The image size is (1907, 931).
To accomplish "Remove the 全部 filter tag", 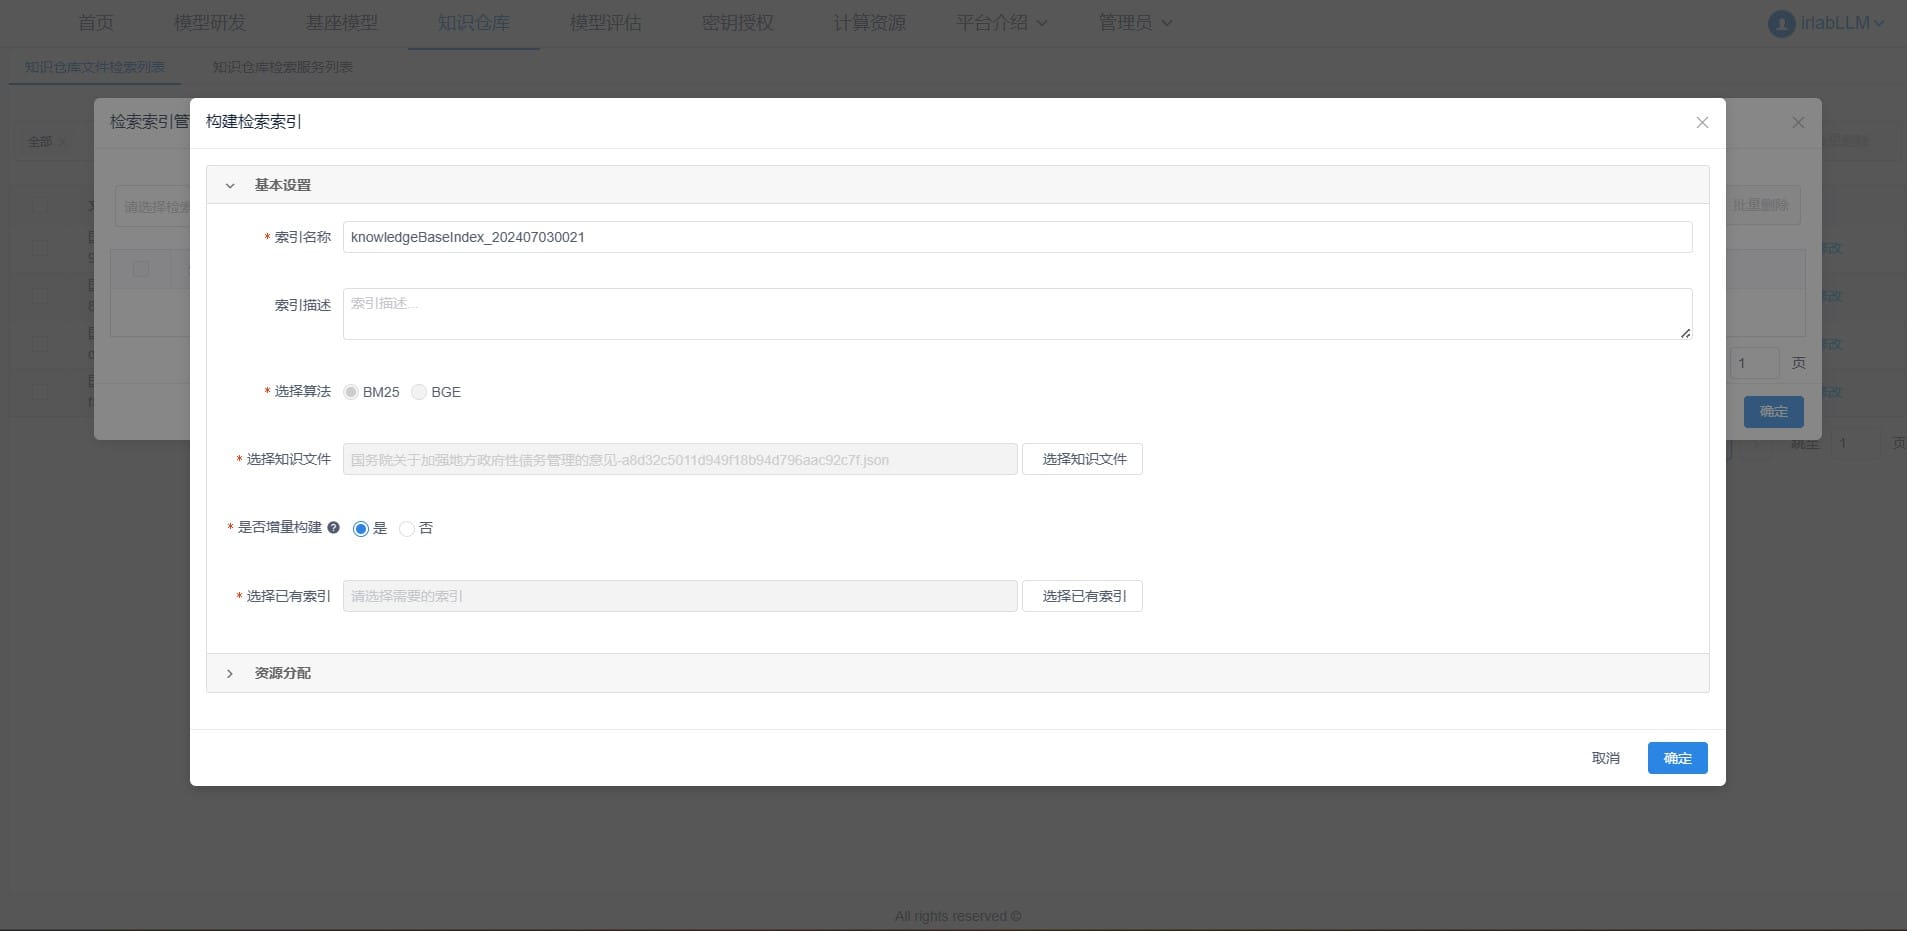I will pos(63,142).
